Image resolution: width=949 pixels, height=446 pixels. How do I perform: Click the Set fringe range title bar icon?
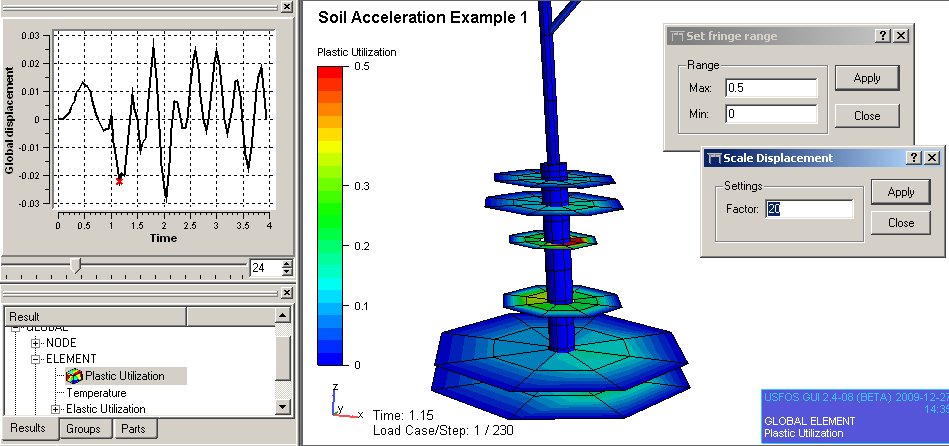(677, 36)
